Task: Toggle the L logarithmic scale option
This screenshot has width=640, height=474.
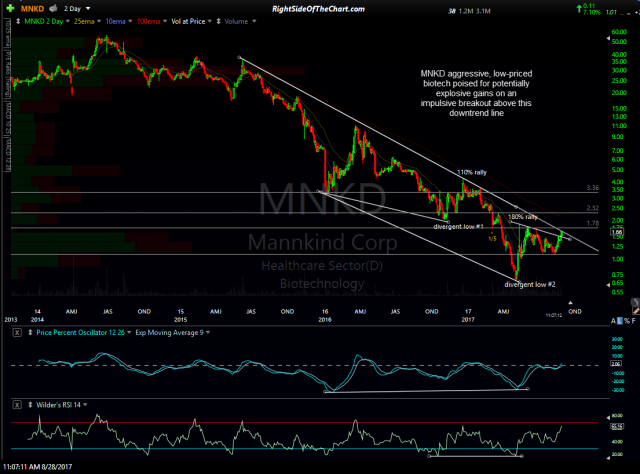Action: click(620, 321)
